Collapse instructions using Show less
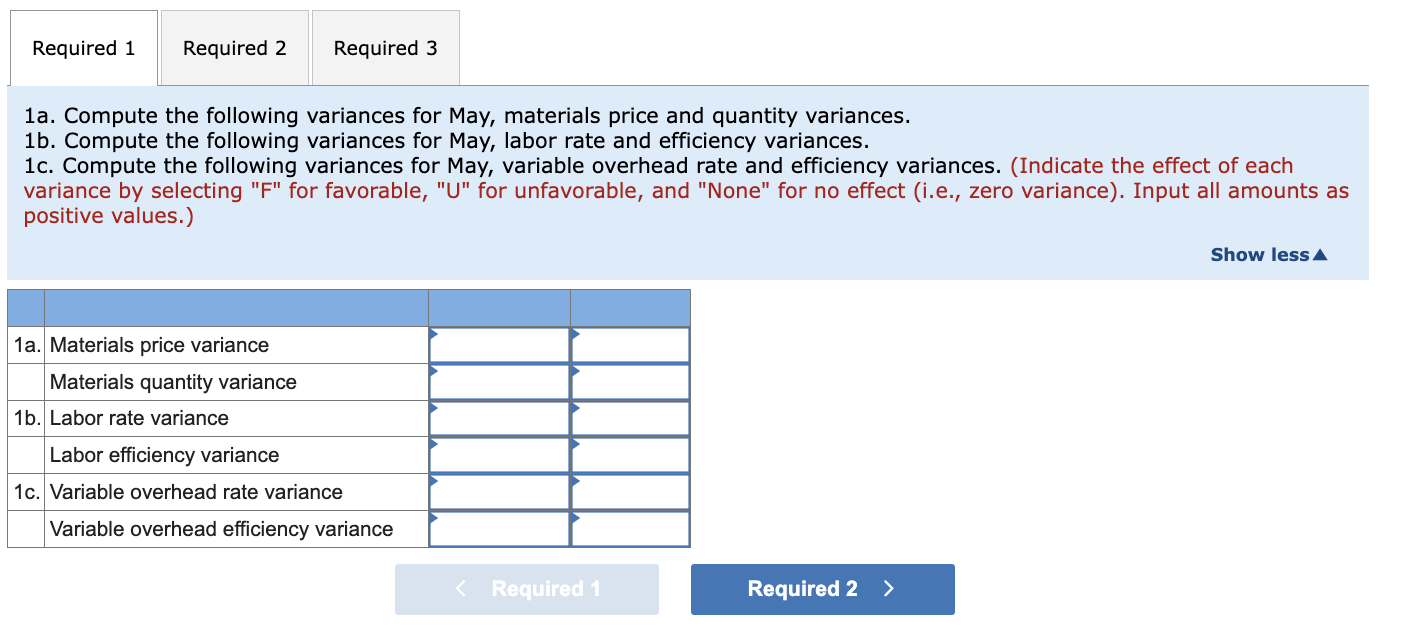Image resolution: width=1424 pixels, height=644 pixels. click(x=1266, y=254)
